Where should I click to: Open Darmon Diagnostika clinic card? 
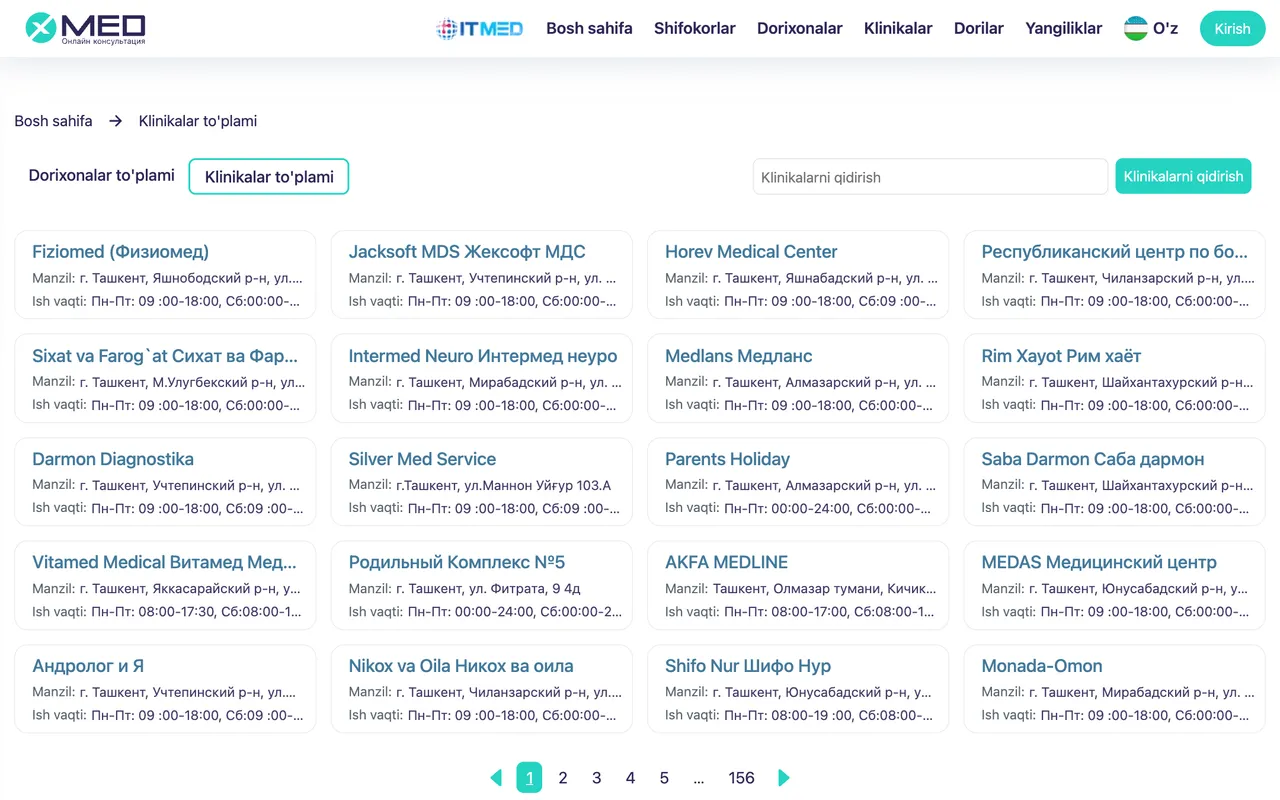tap(165, 482)
